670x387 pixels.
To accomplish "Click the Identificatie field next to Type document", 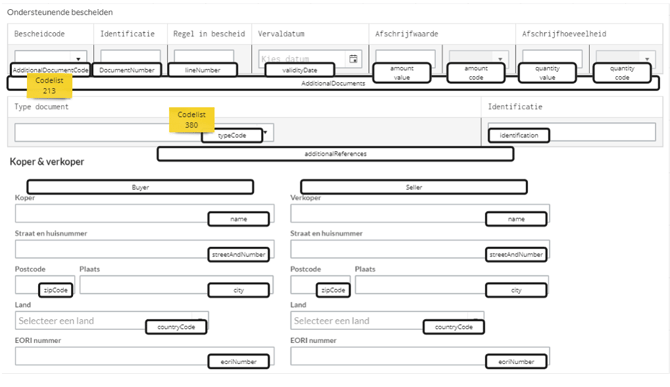I will click(x=572, y=132).
